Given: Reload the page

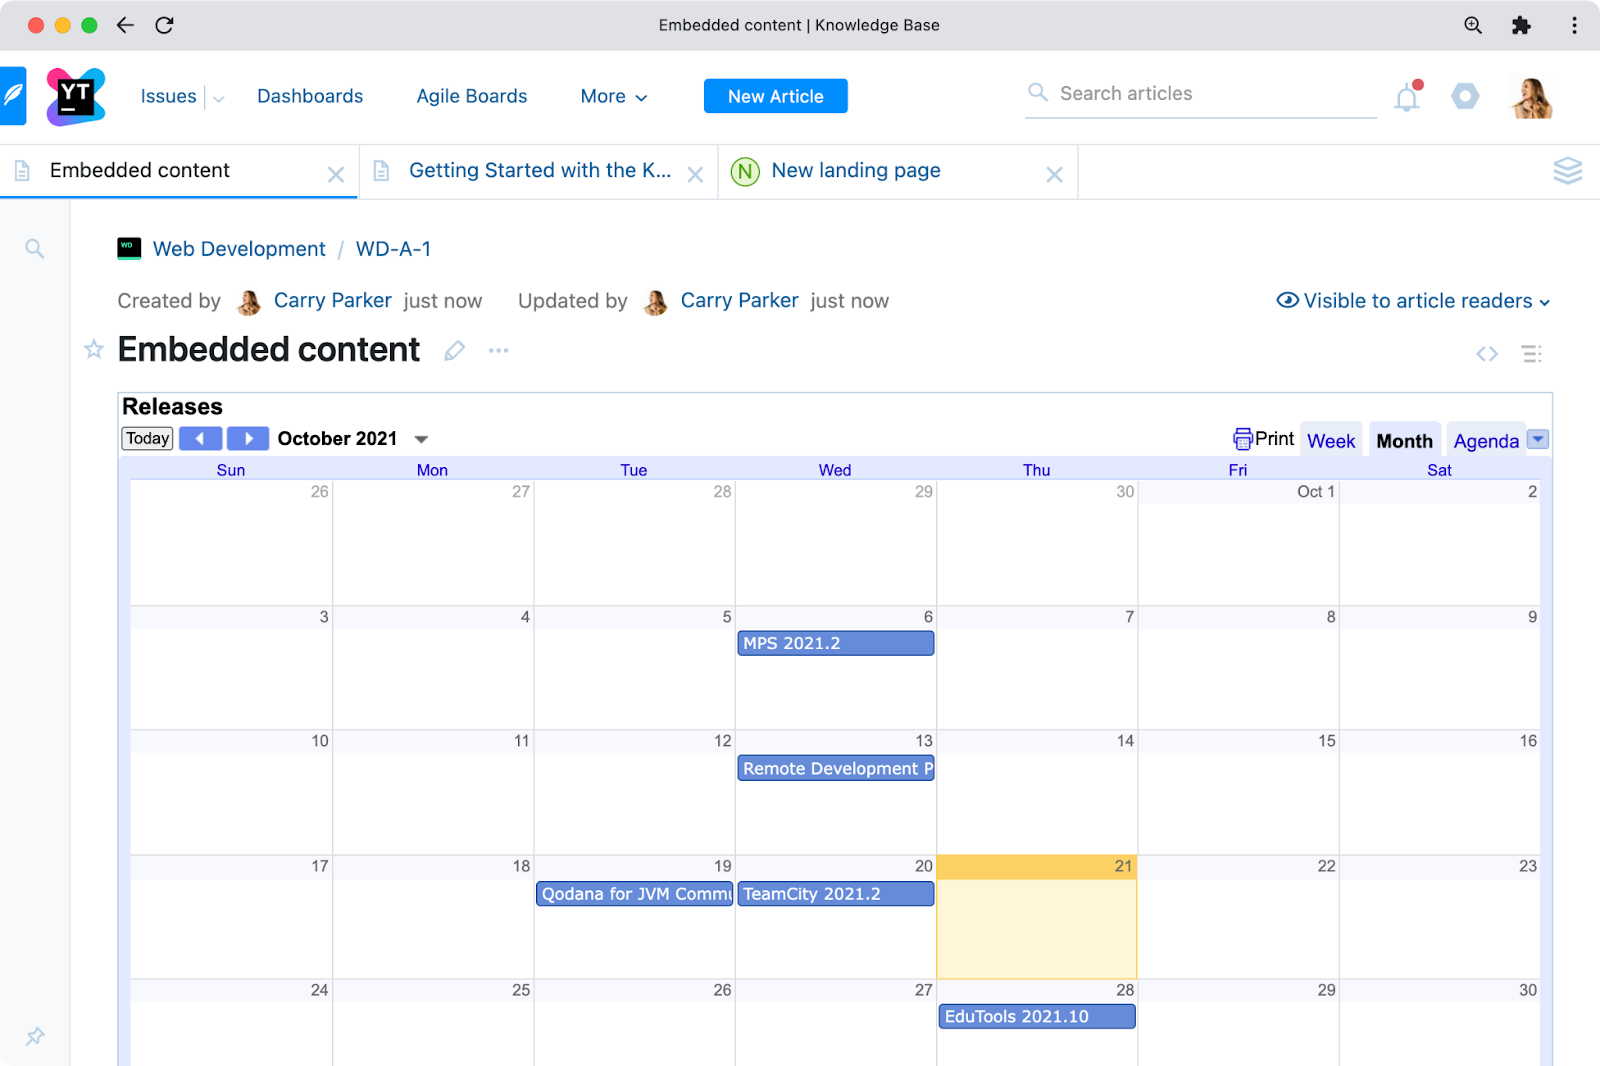Looking at the screenshot, I should pos(165,25).
